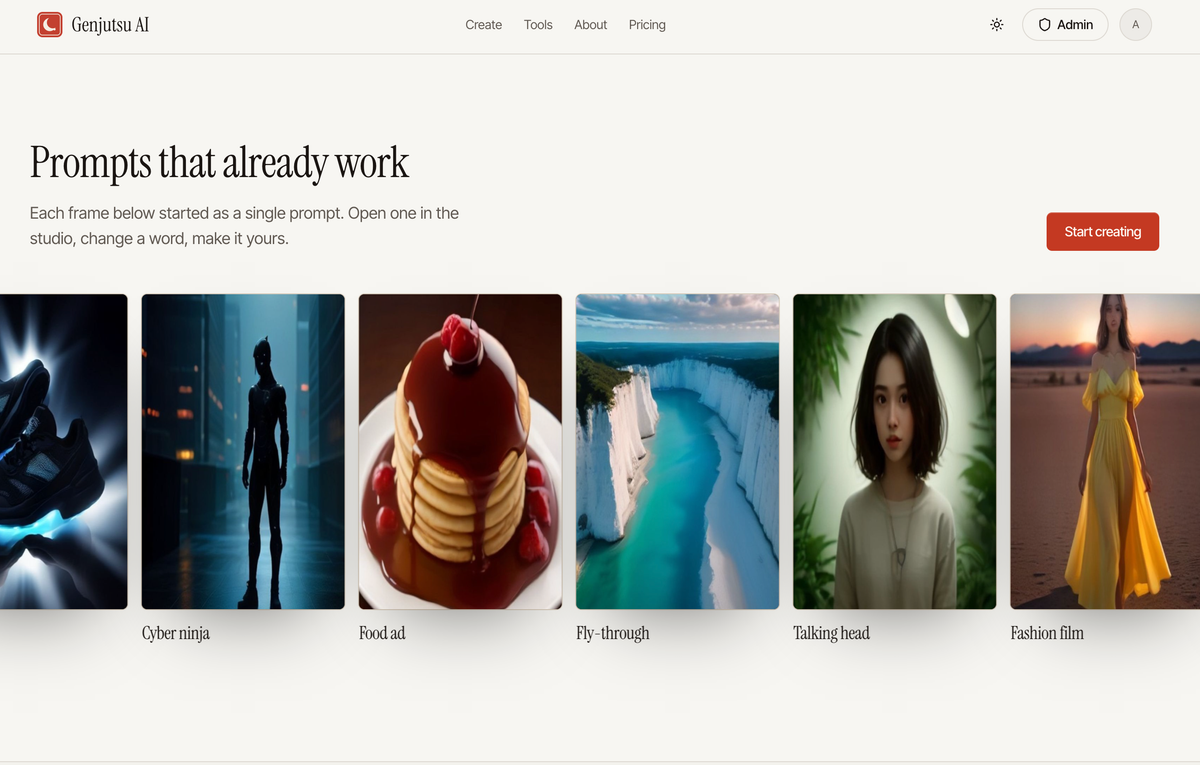Open the Pricing page
Screen dimensions: 1200x765
647,25
